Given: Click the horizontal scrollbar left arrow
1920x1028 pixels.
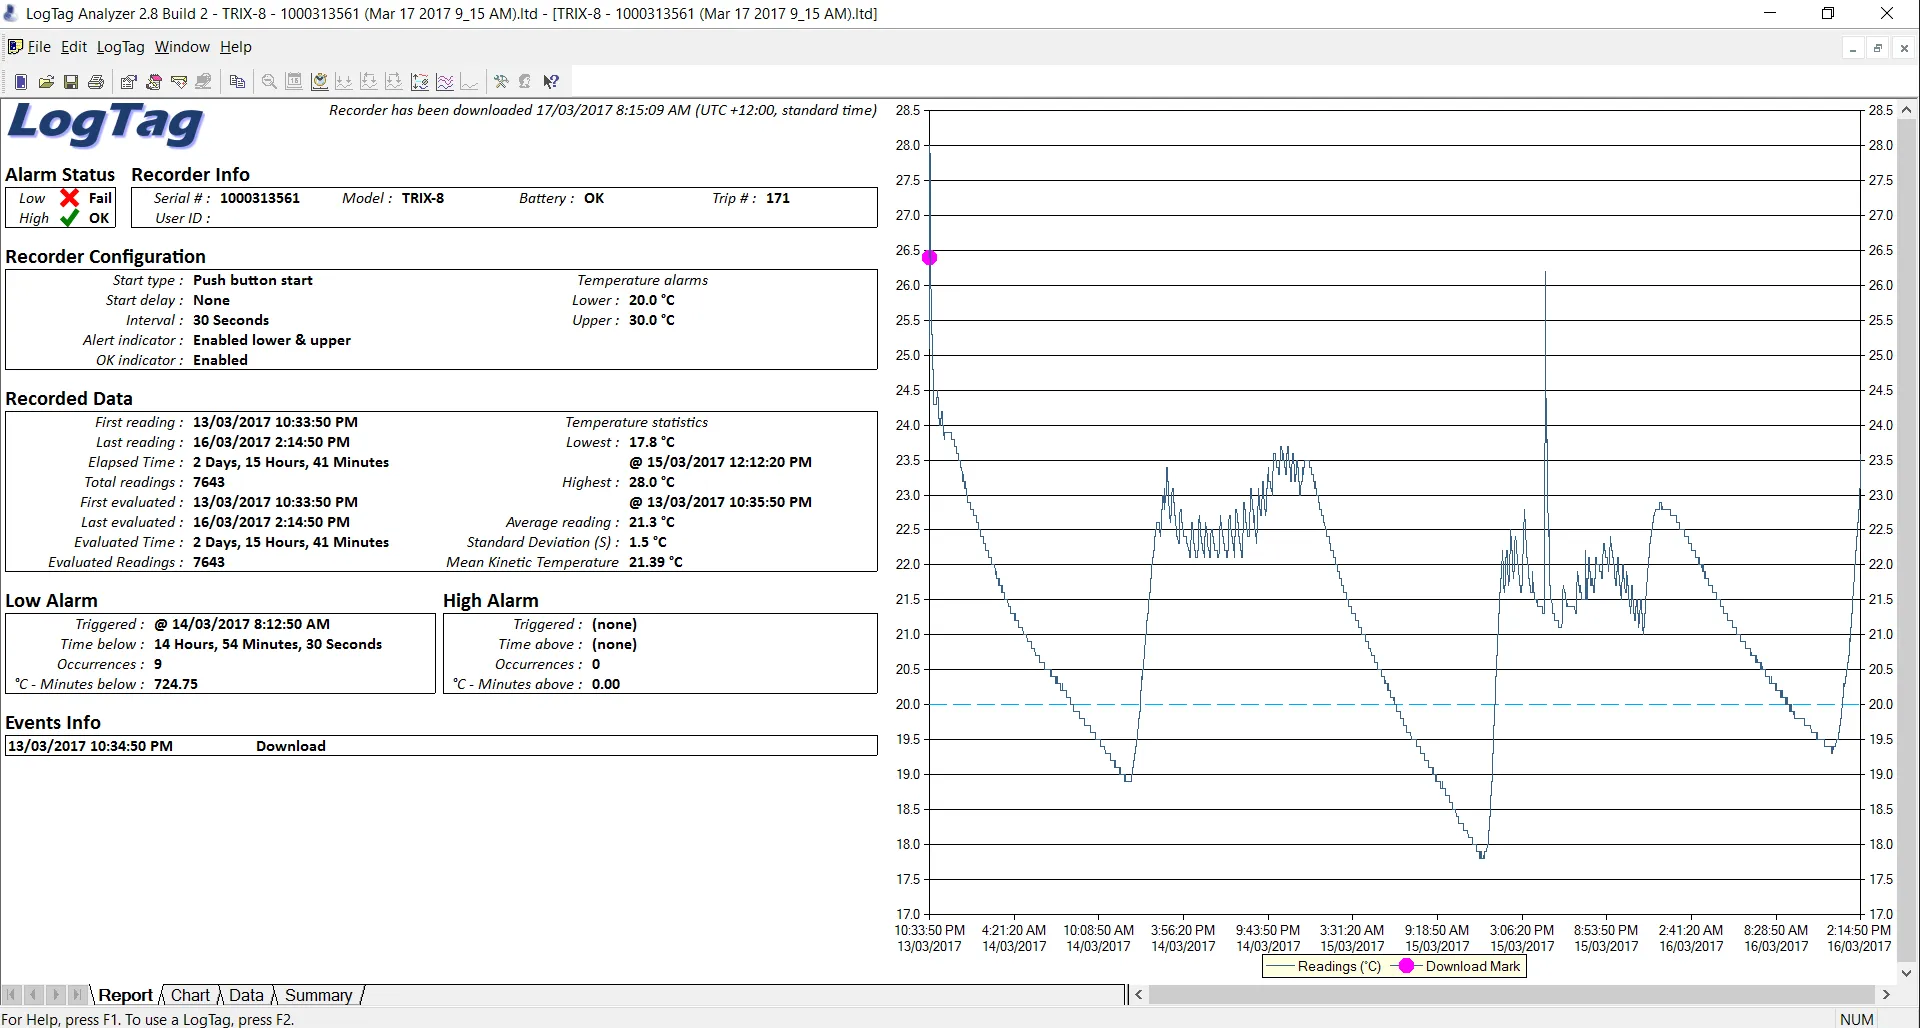Looking at the screenshot, I should [x=1138, y=995].
